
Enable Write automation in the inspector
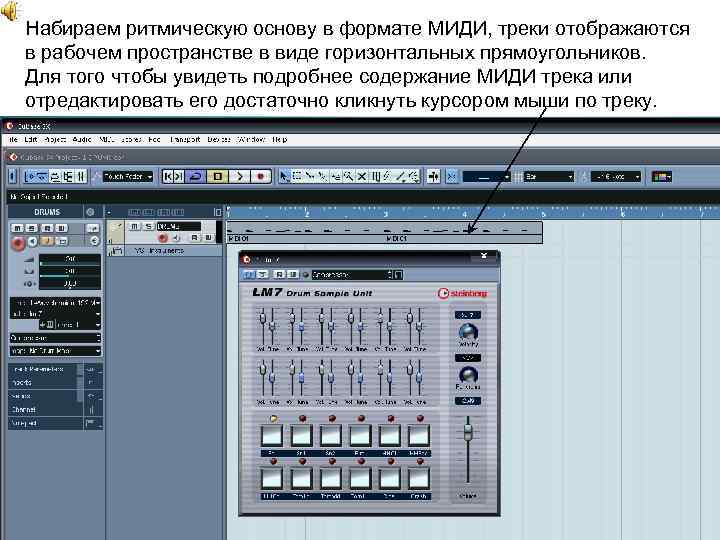[x=61, y=228]
